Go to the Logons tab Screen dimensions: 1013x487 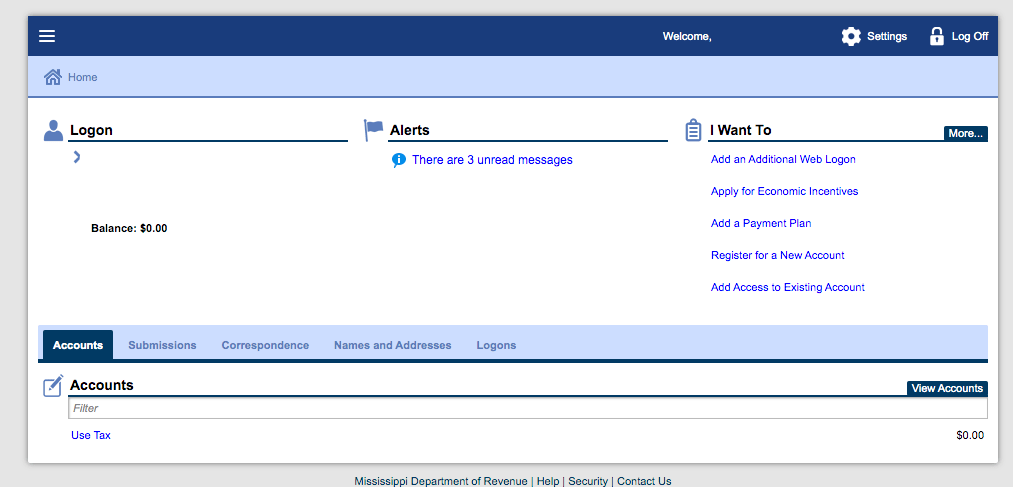(496, 345)
